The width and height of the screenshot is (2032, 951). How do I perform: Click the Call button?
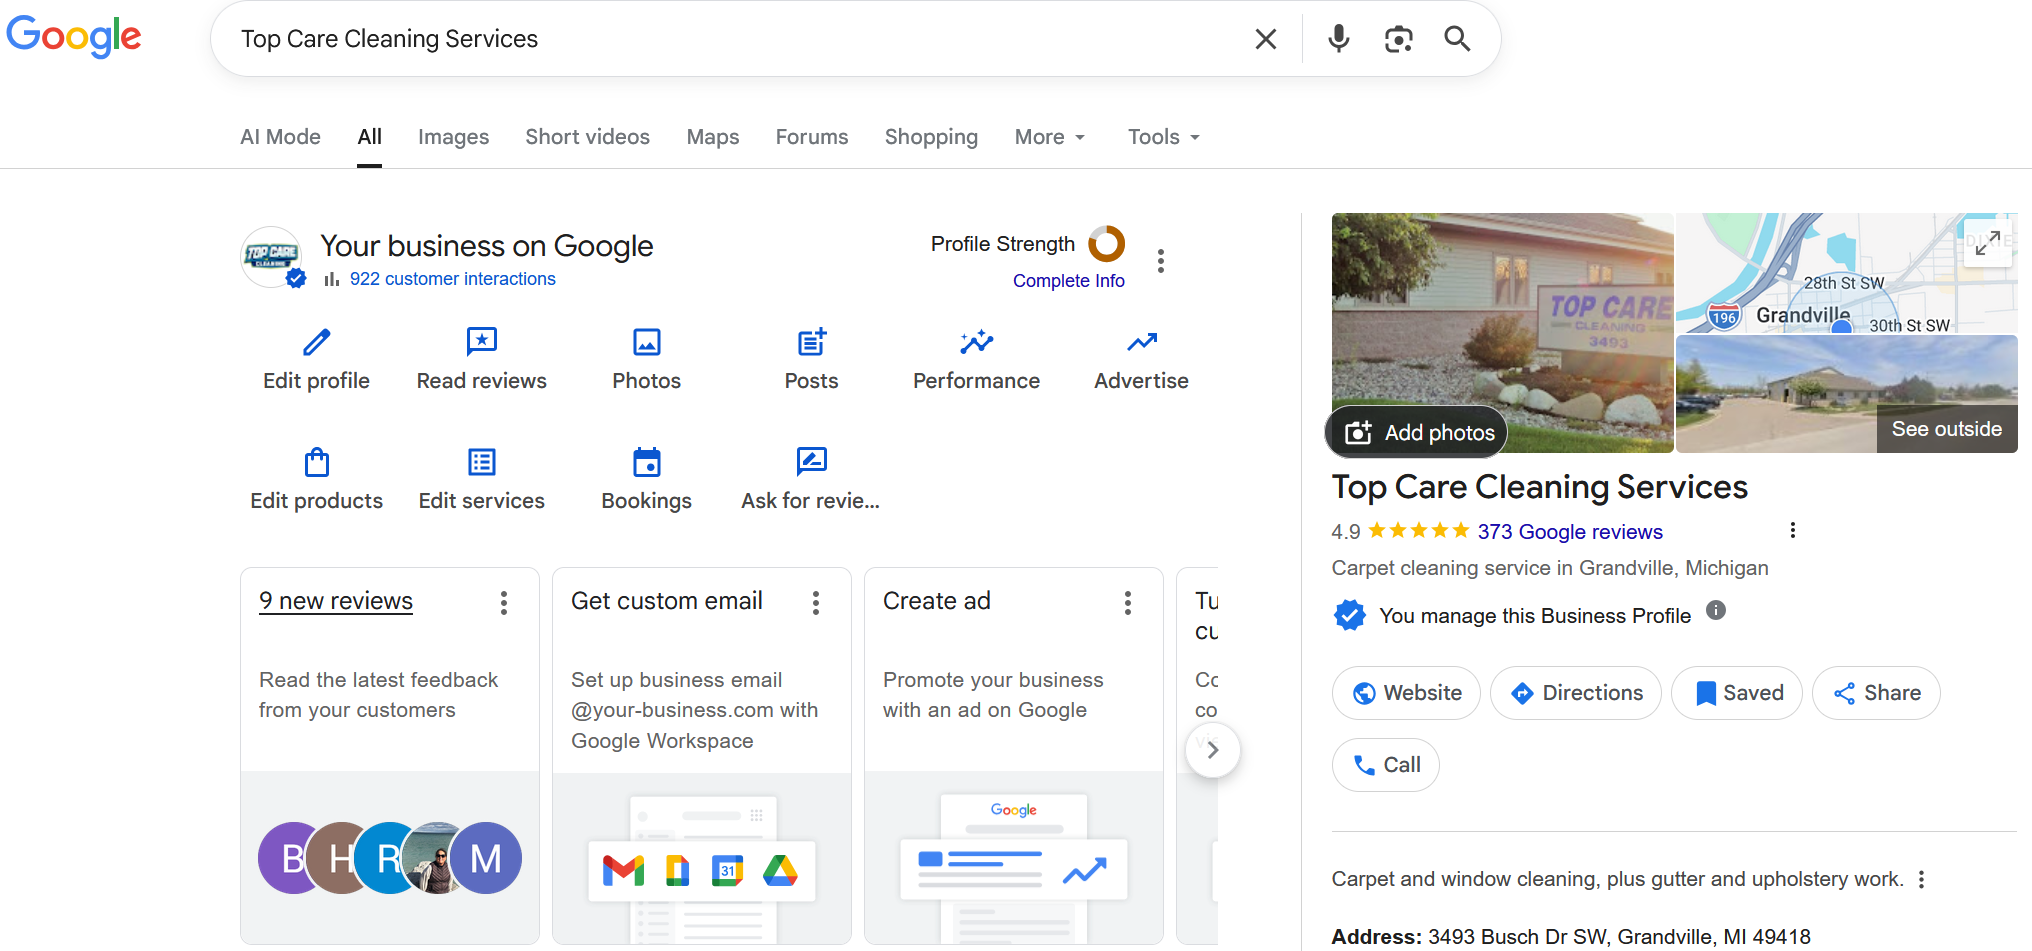click(1385, 765)
